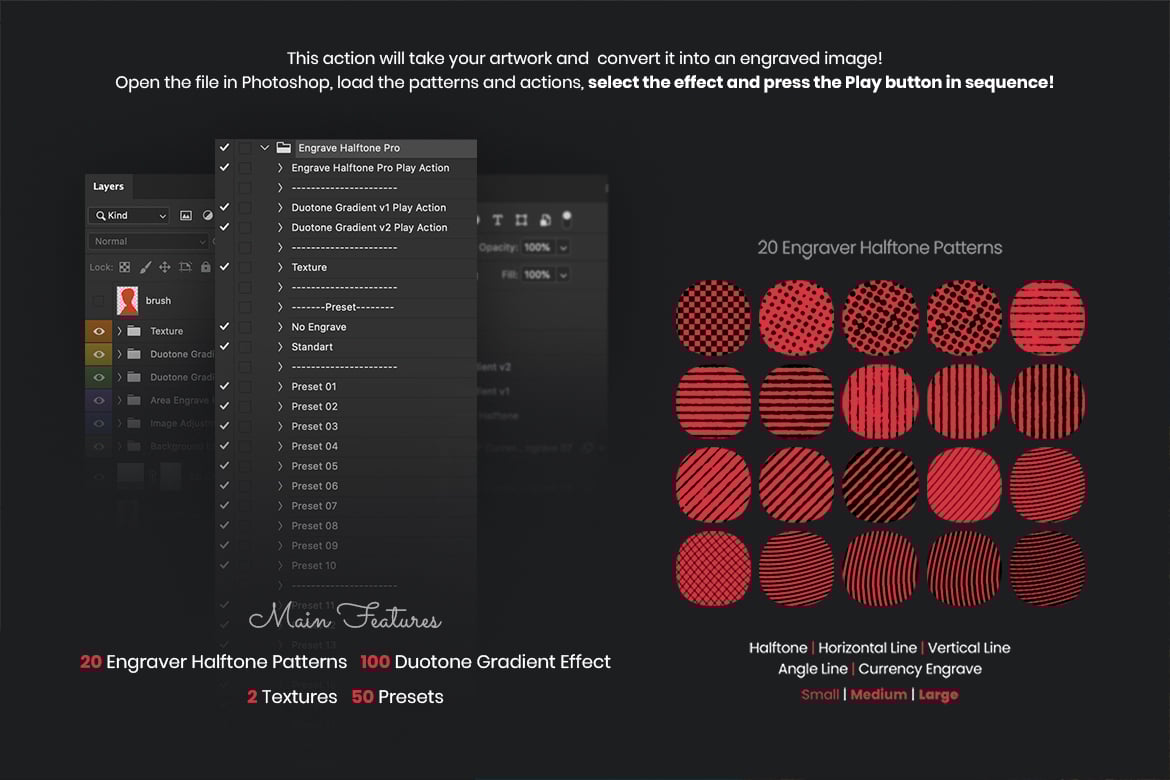Open the Opacity slider dropdown arrow

[x=563, y=247]
